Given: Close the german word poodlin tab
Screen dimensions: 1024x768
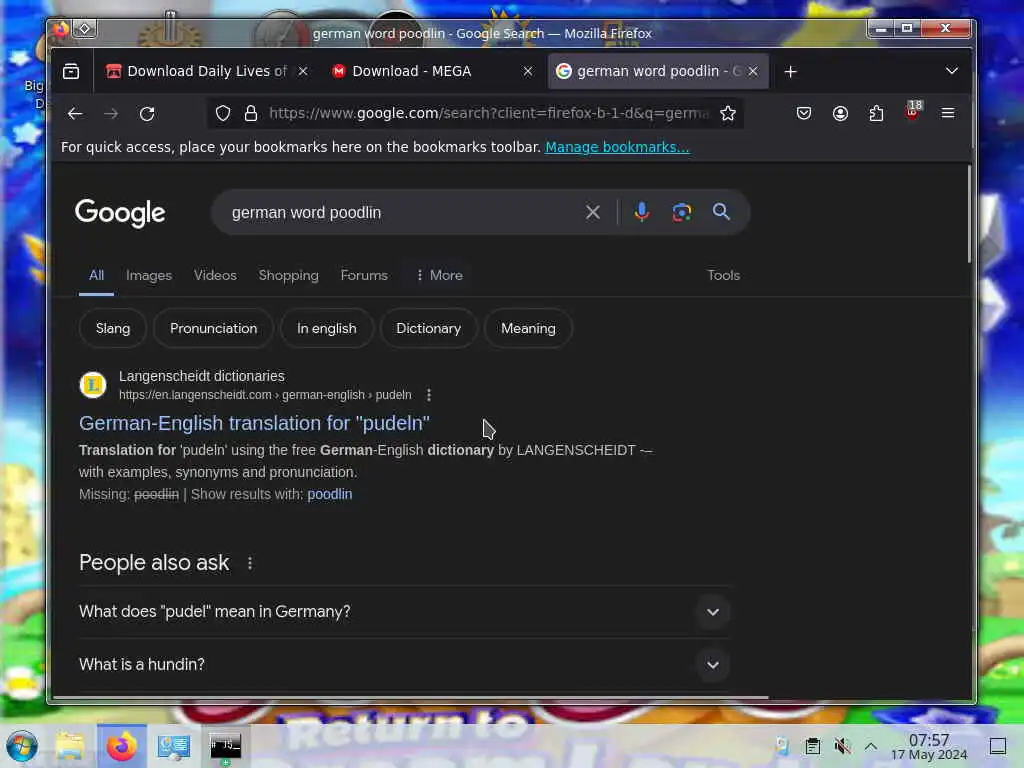Looking at the screenshot, I should point(753,71).
